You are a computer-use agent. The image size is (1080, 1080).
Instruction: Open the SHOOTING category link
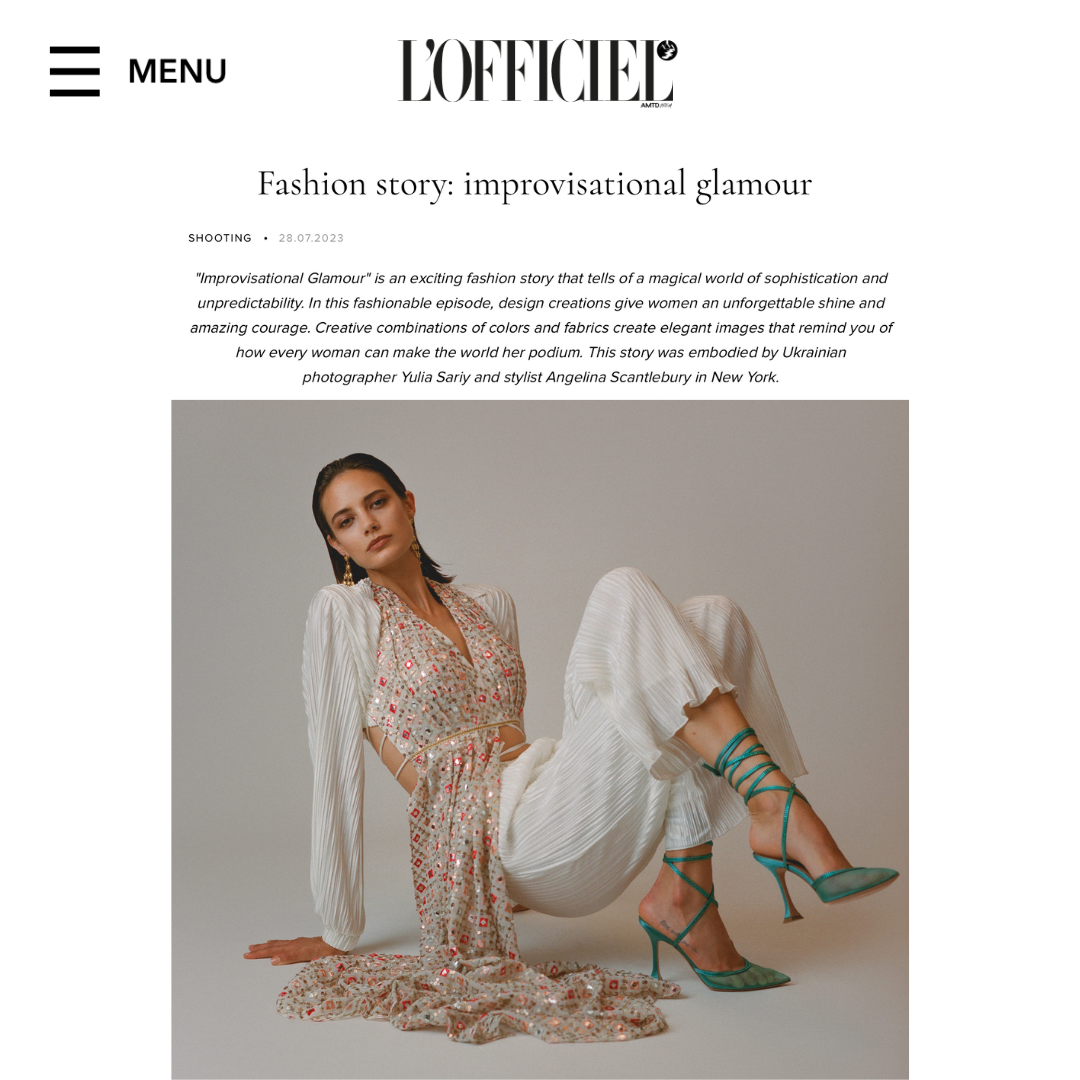pyautogui.click(x=220, y=238)
